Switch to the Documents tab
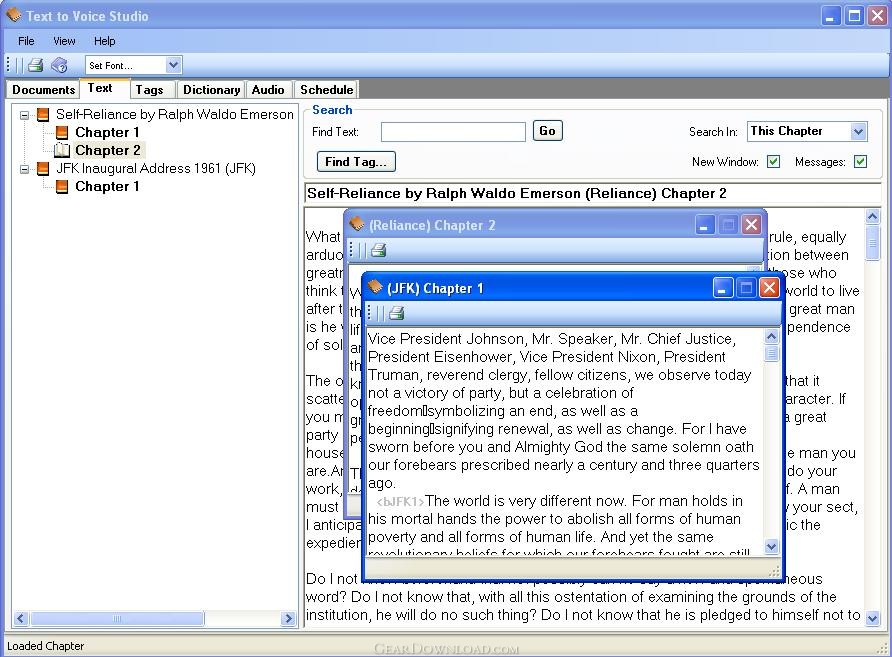This screenshot has height=657, width=892. 43,90
